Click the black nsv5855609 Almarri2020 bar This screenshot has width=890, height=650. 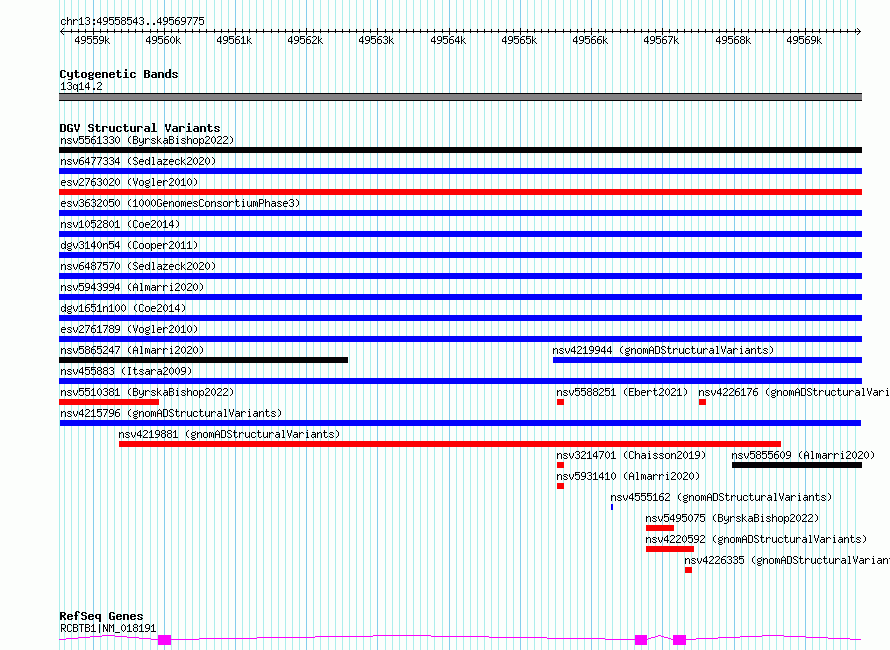[x=797, y=465]
